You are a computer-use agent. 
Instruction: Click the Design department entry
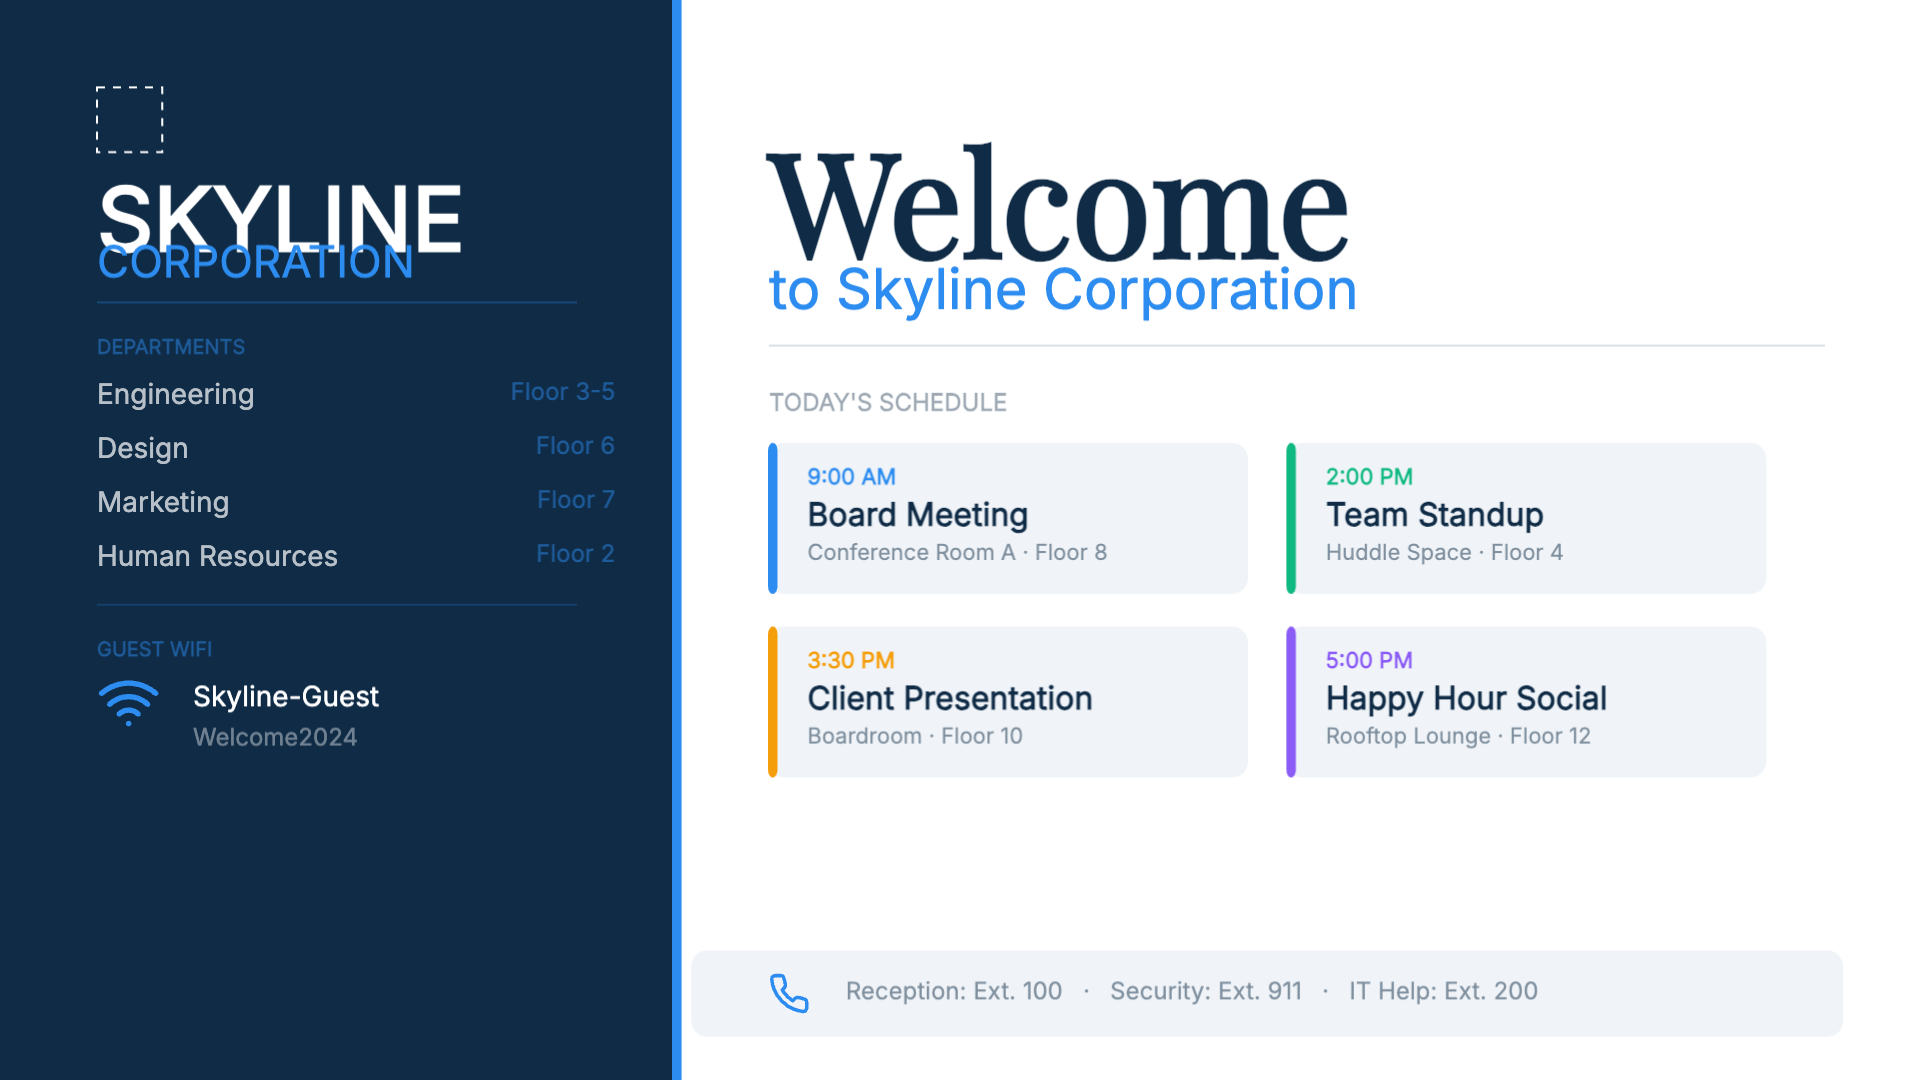pyautogui.click(x=143, y=448)
